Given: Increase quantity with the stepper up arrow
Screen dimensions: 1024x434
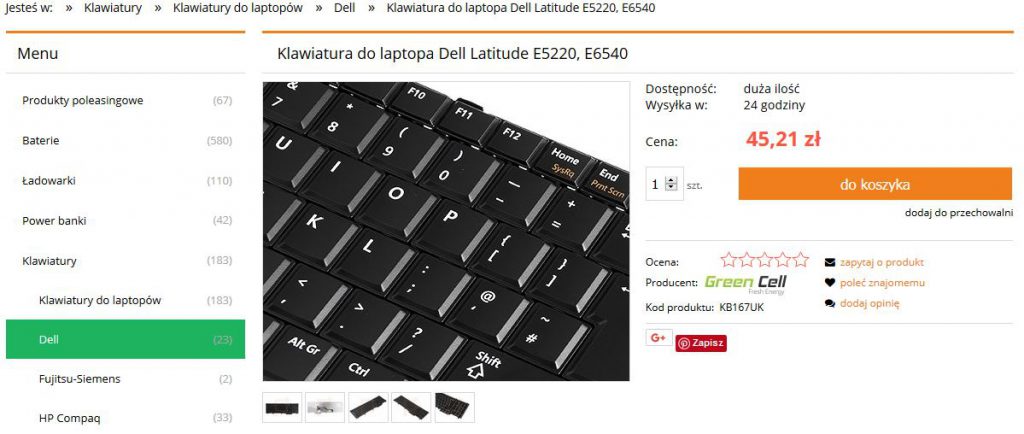Looking at the screenshot, I should [x=670, y=181].
